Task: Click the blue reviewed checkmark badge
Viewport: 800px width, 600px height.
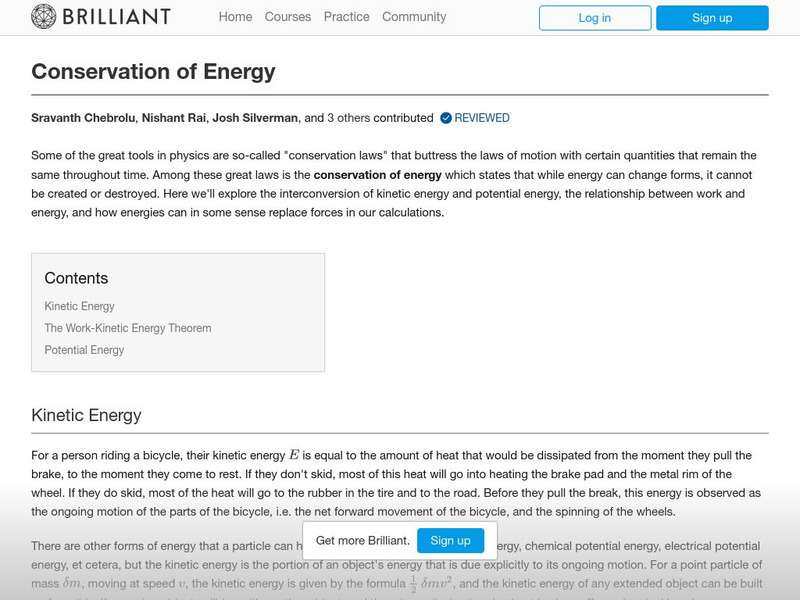Action: (x=445, y=118)
